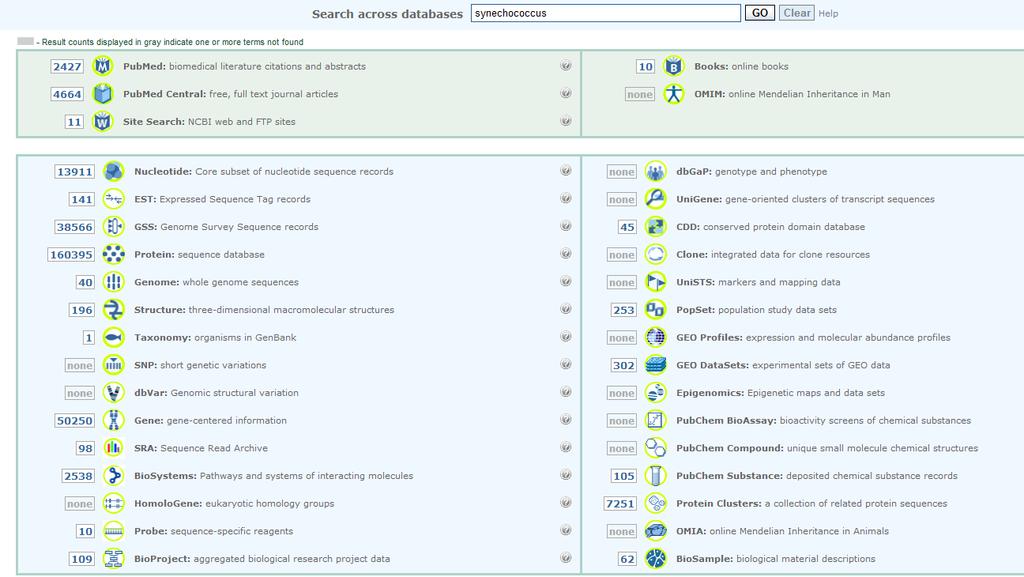1024x577 pixels.
Task: Click the Gene chromosome icon
Action: 114,420
